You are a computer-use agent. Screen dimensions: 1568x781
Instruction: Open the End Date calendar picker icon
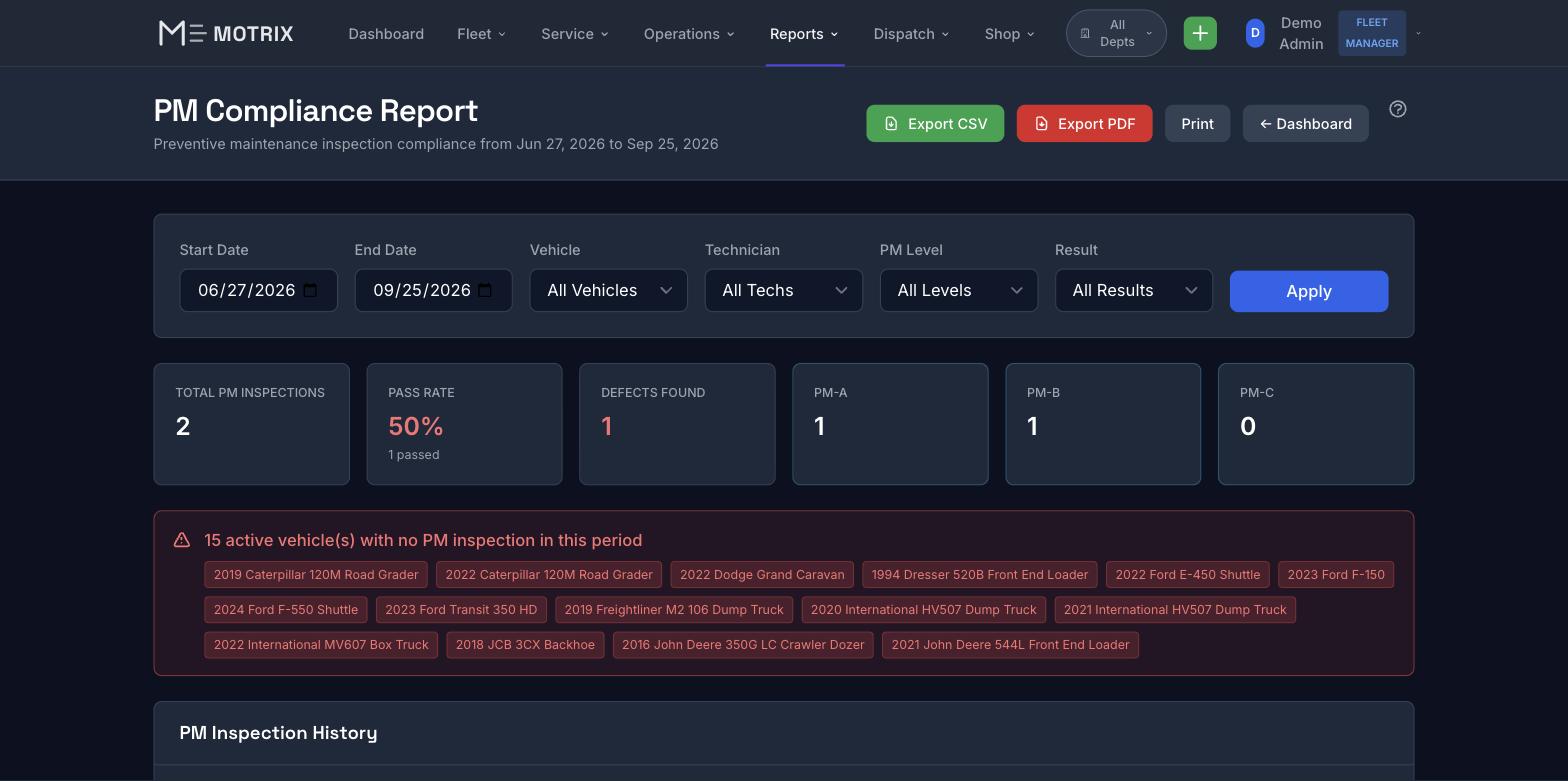(485, 290)
